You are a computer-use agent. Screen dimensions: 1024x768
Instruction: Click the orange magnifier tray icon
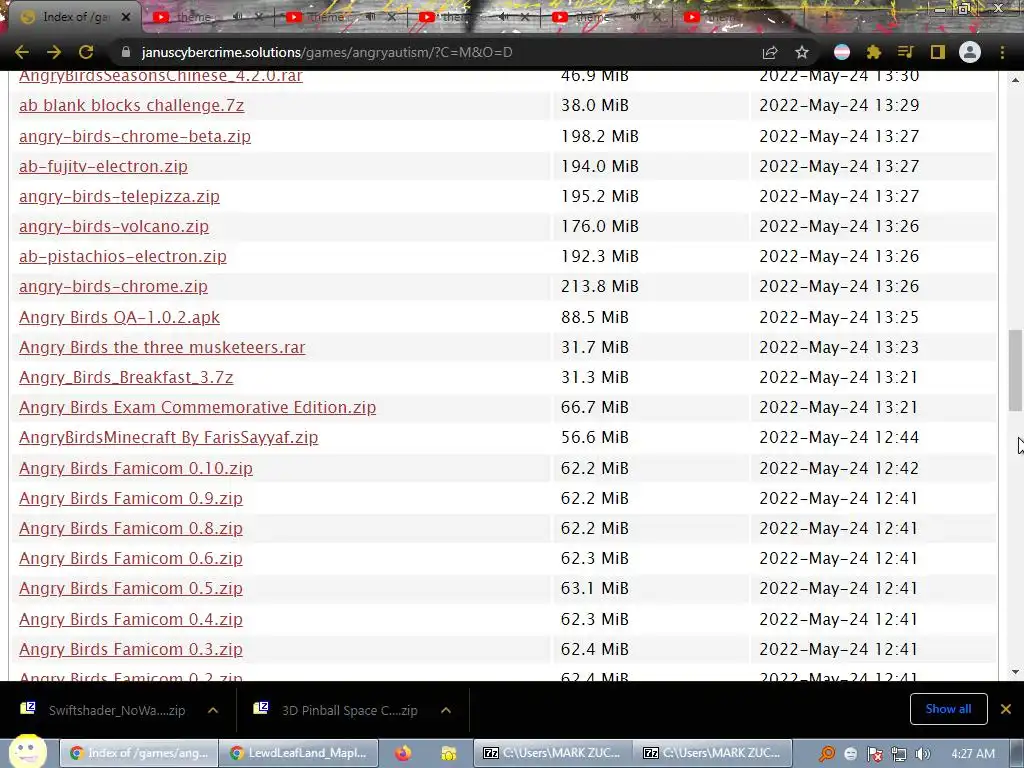coord(827,754)
